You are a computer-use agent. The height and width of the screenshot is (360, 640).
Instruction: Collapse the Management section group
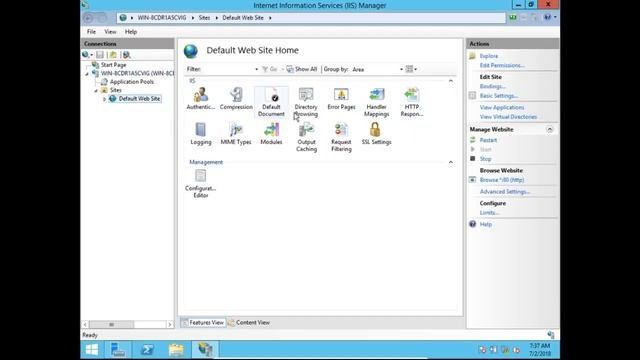click(451, 162)
